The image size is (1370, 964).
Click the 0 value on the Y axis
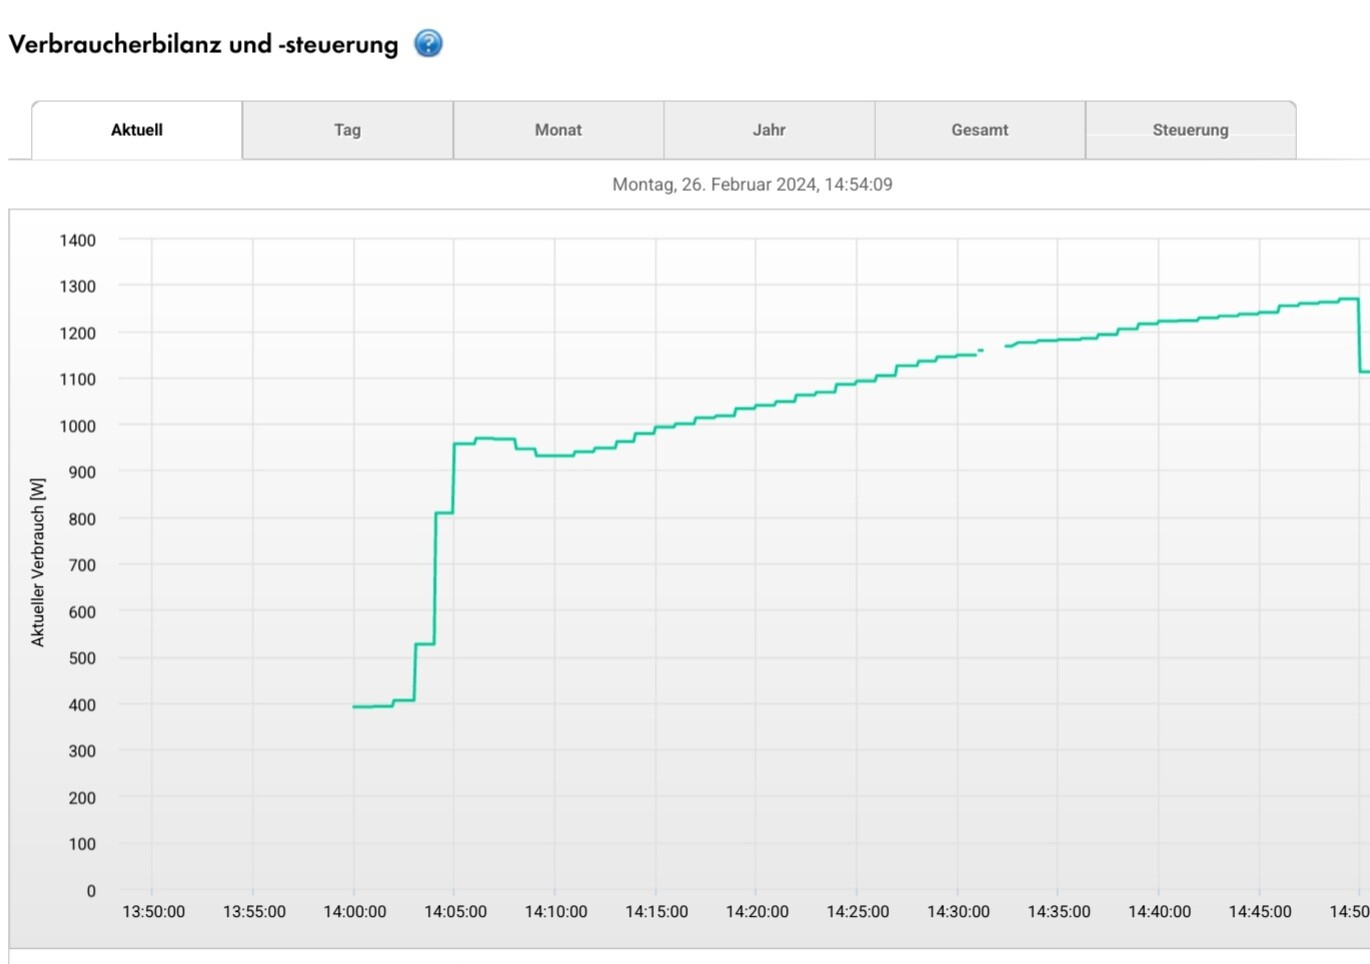coord(91,891)
